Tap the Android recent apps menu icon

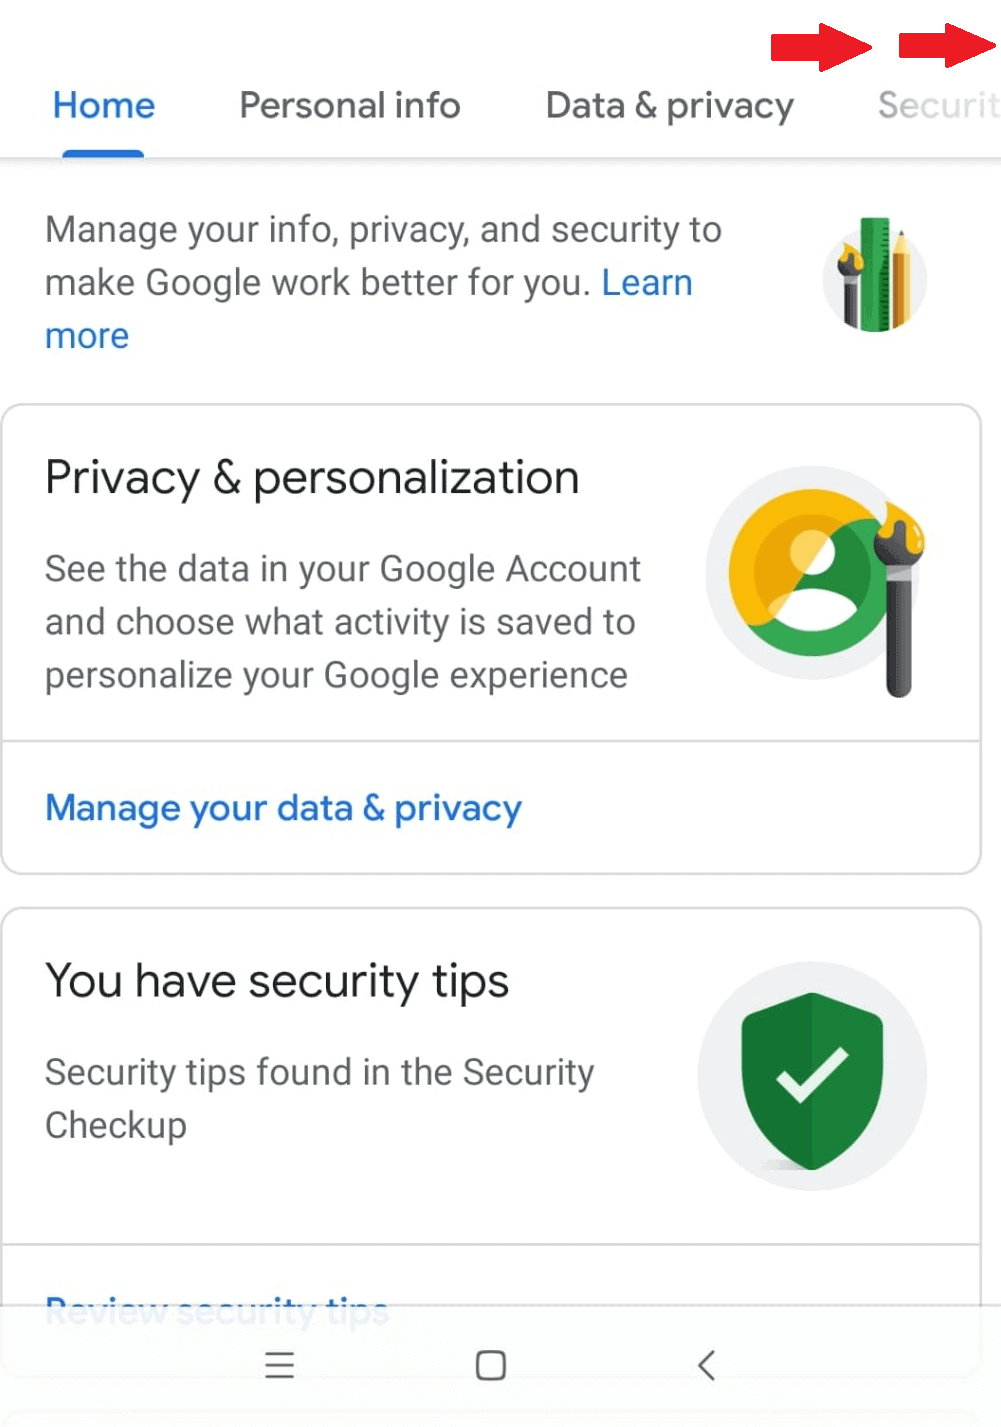click(x=279, y=1365)
